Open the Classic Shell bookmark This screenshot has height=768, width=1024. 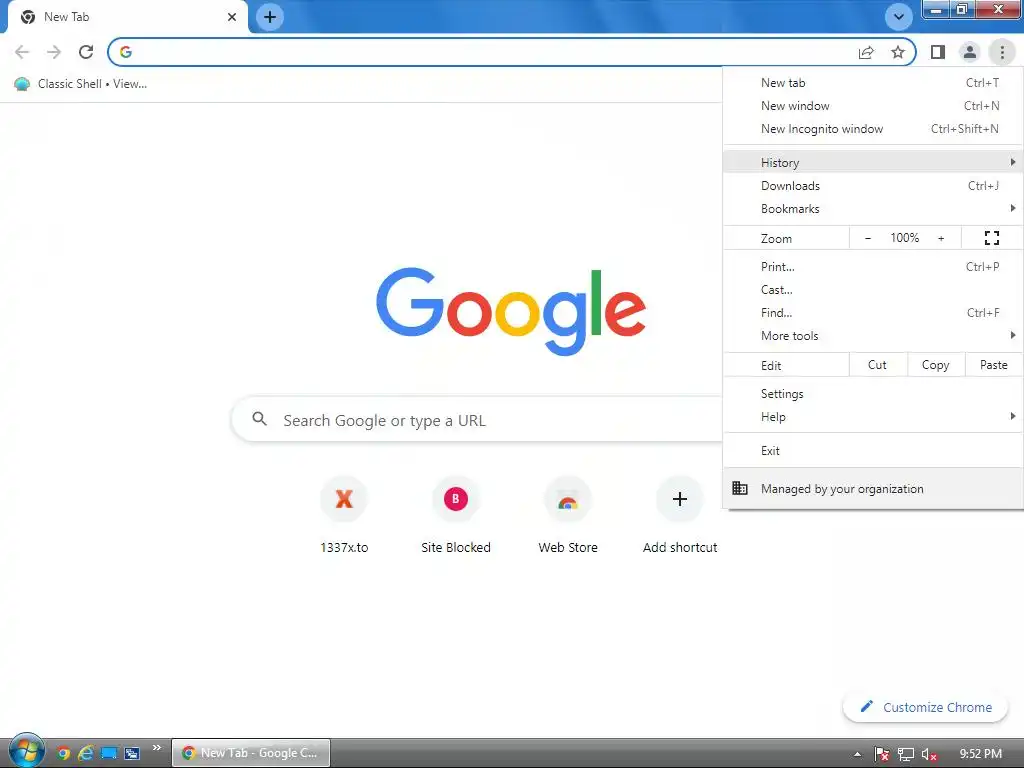[81, 84]
